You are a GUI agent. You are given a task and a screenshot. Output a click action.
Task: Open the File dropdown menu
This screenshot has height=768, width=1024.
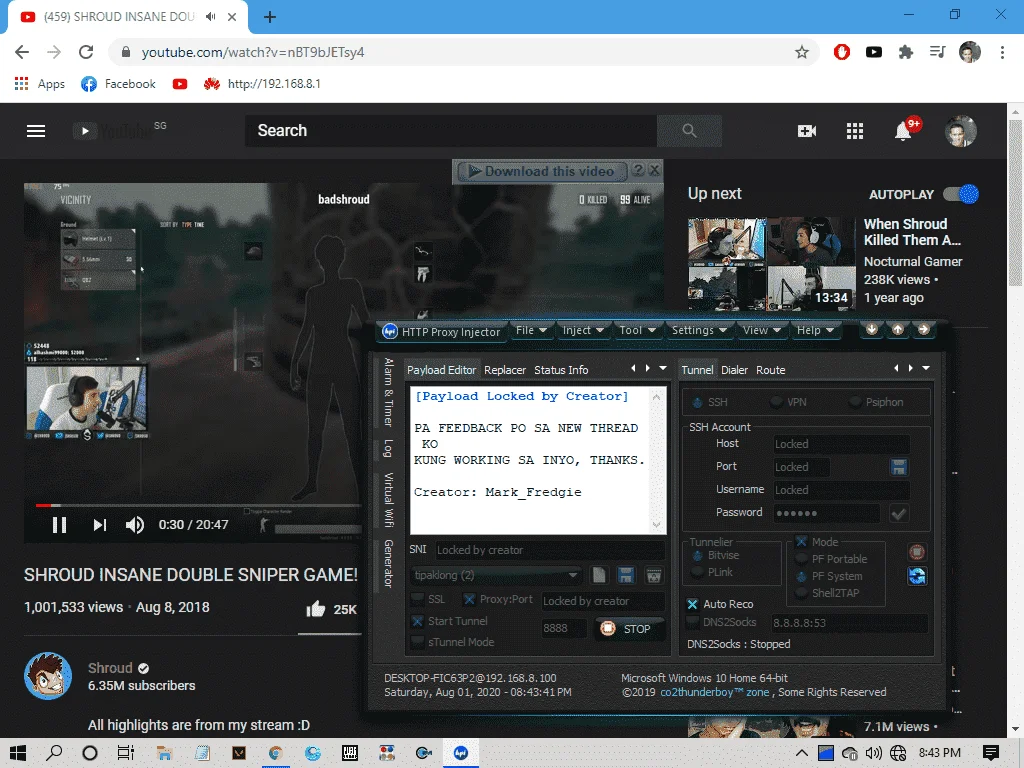(x=531, y=330)
